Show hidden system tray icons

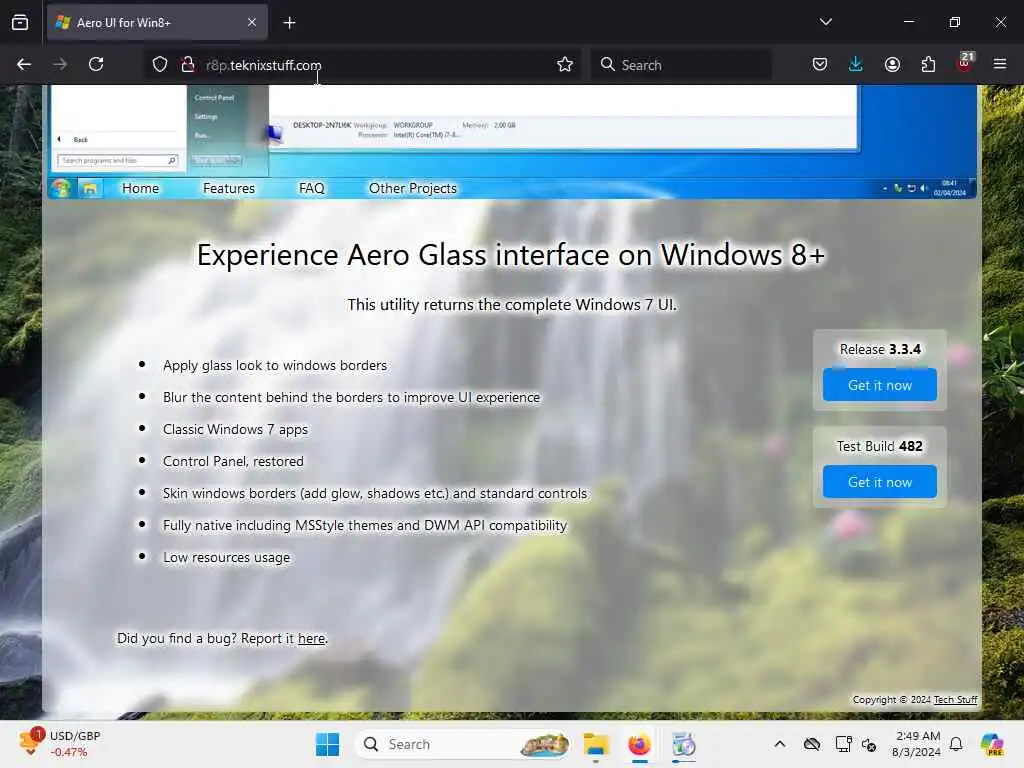coord(780,744)
